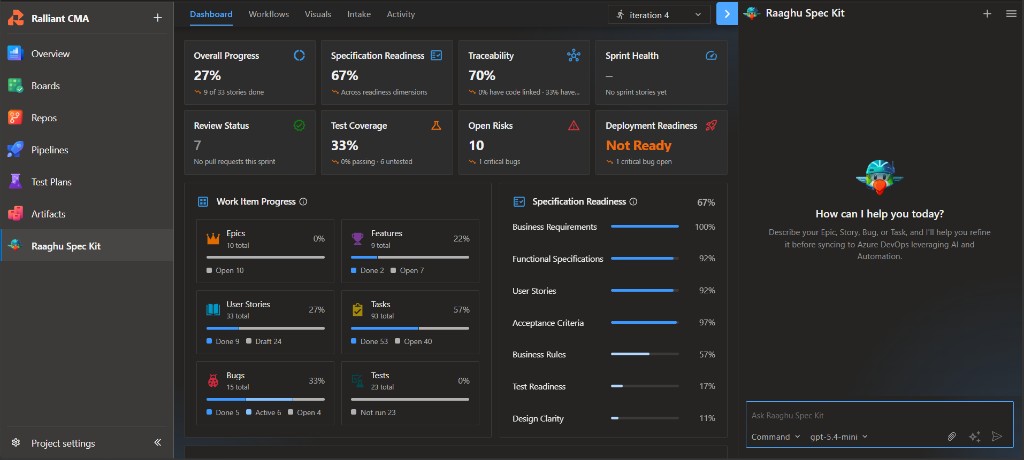Switch to the Activity tab

tap(400, 14)
